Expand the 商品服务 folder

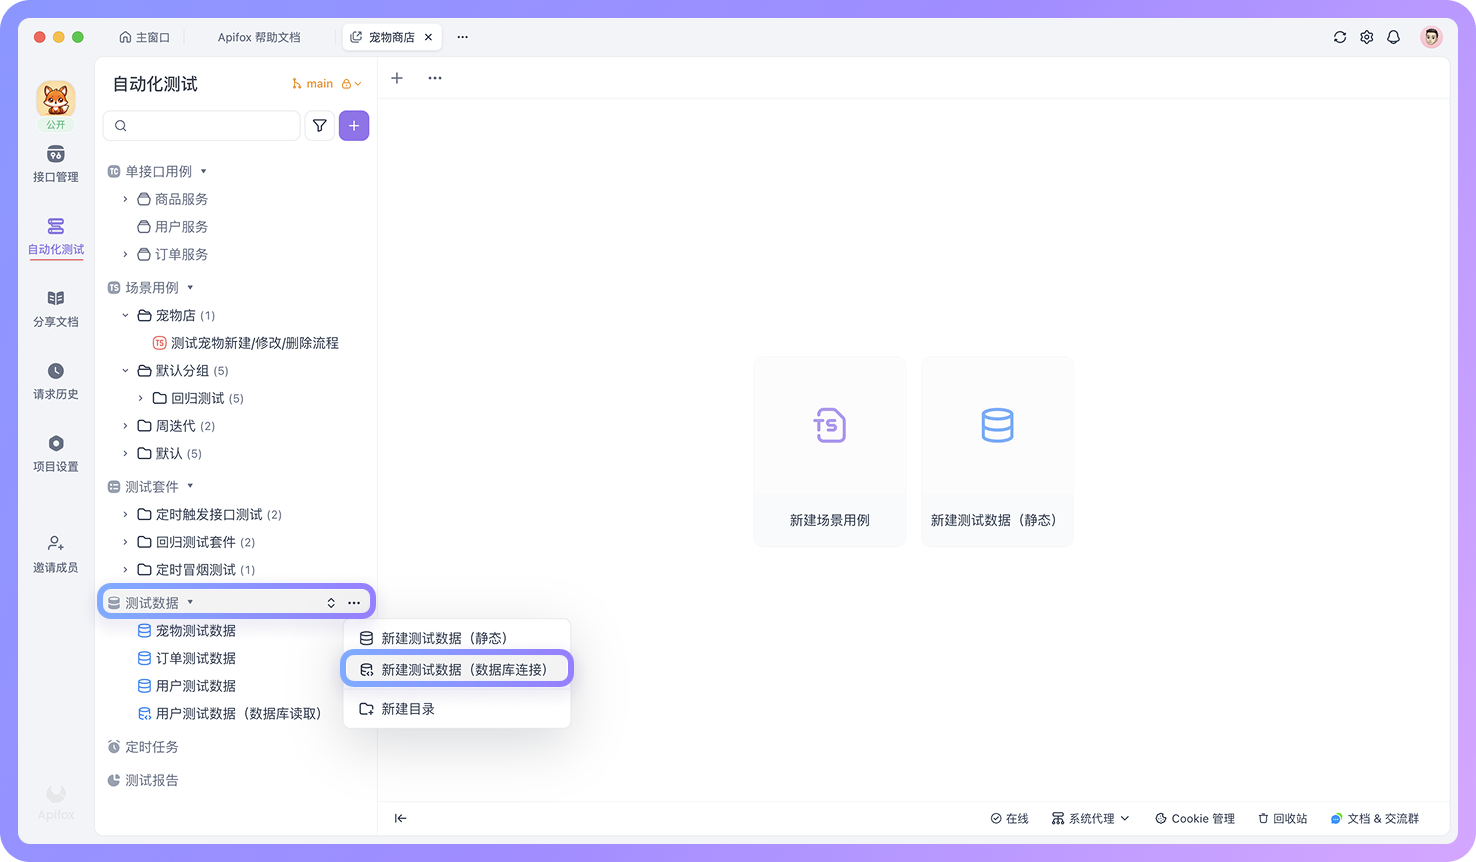125,199
